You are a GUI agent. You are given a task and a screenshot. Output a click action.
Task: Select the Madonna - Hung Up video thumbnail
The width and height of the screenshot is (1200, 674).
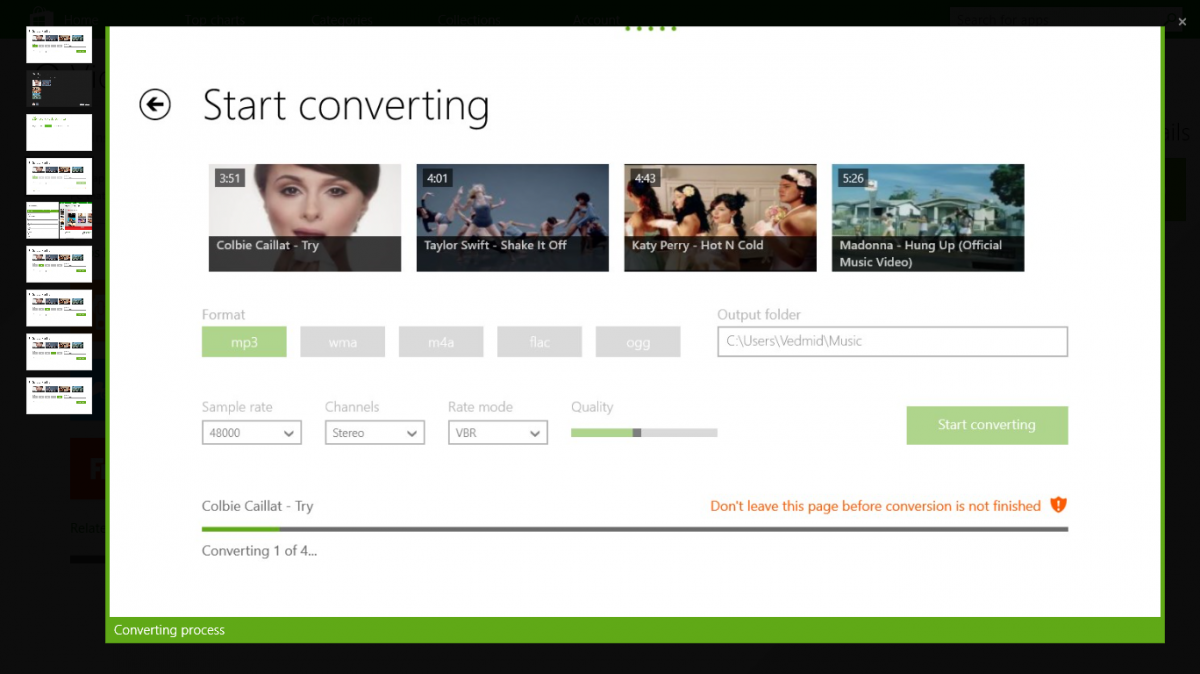click(928, 218)
